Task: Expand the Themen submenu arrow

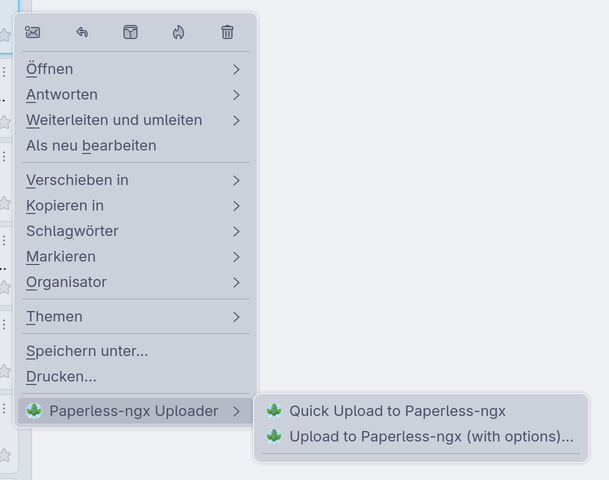Action: [236, 317]
